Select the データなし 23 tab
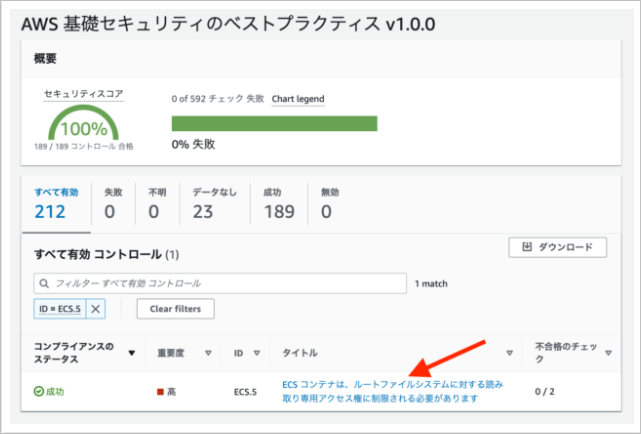This screenshot has height=434, width=641. click(215, 204)
